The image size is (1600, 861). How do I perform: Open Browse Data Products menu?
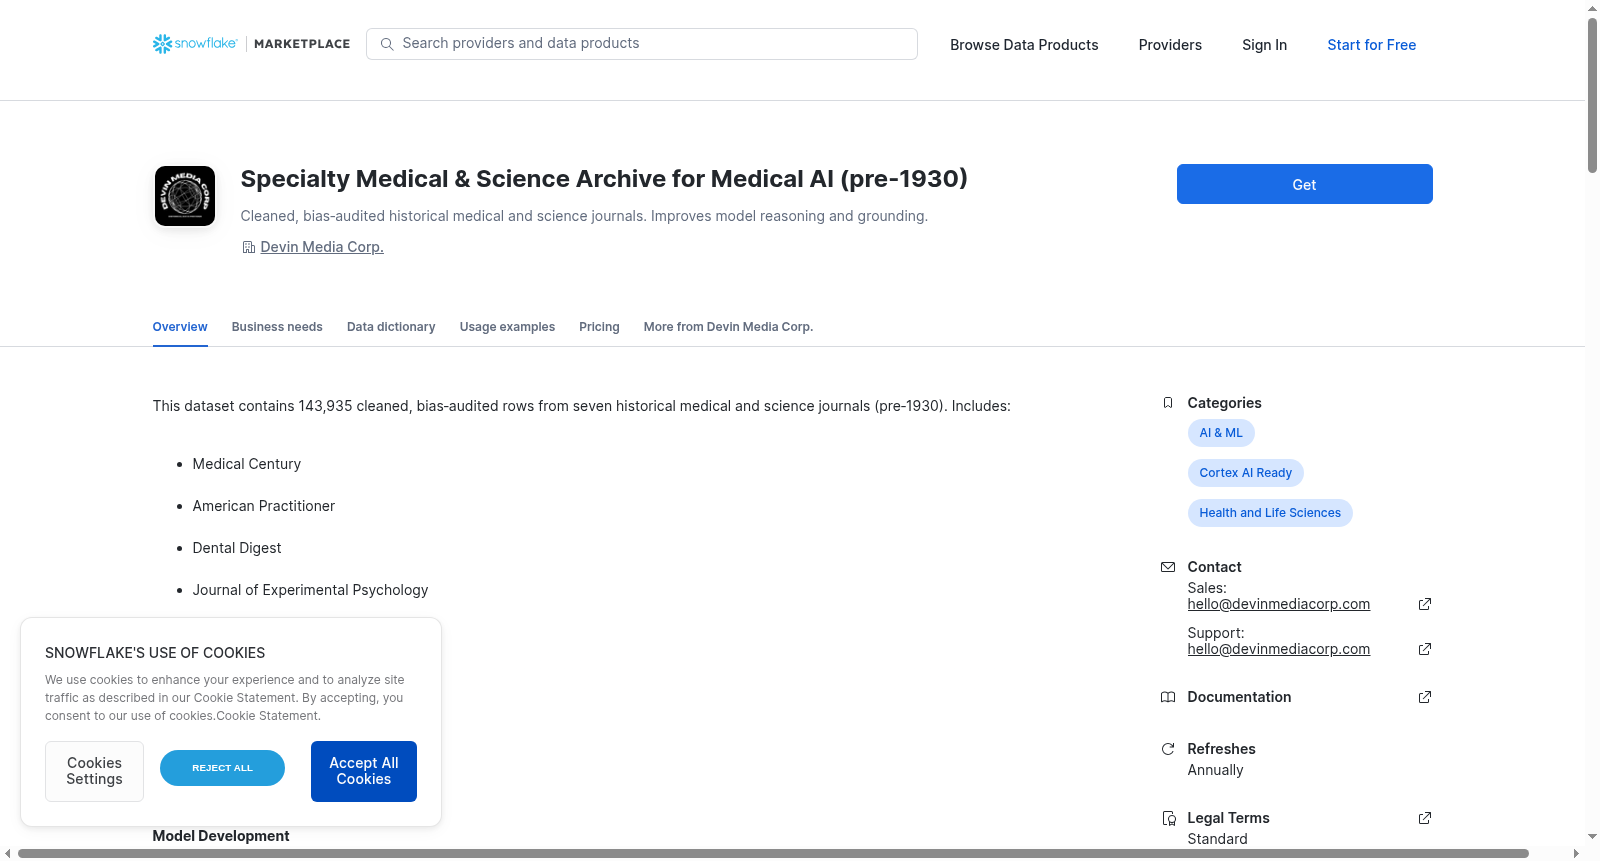(x=1024, y=45)
